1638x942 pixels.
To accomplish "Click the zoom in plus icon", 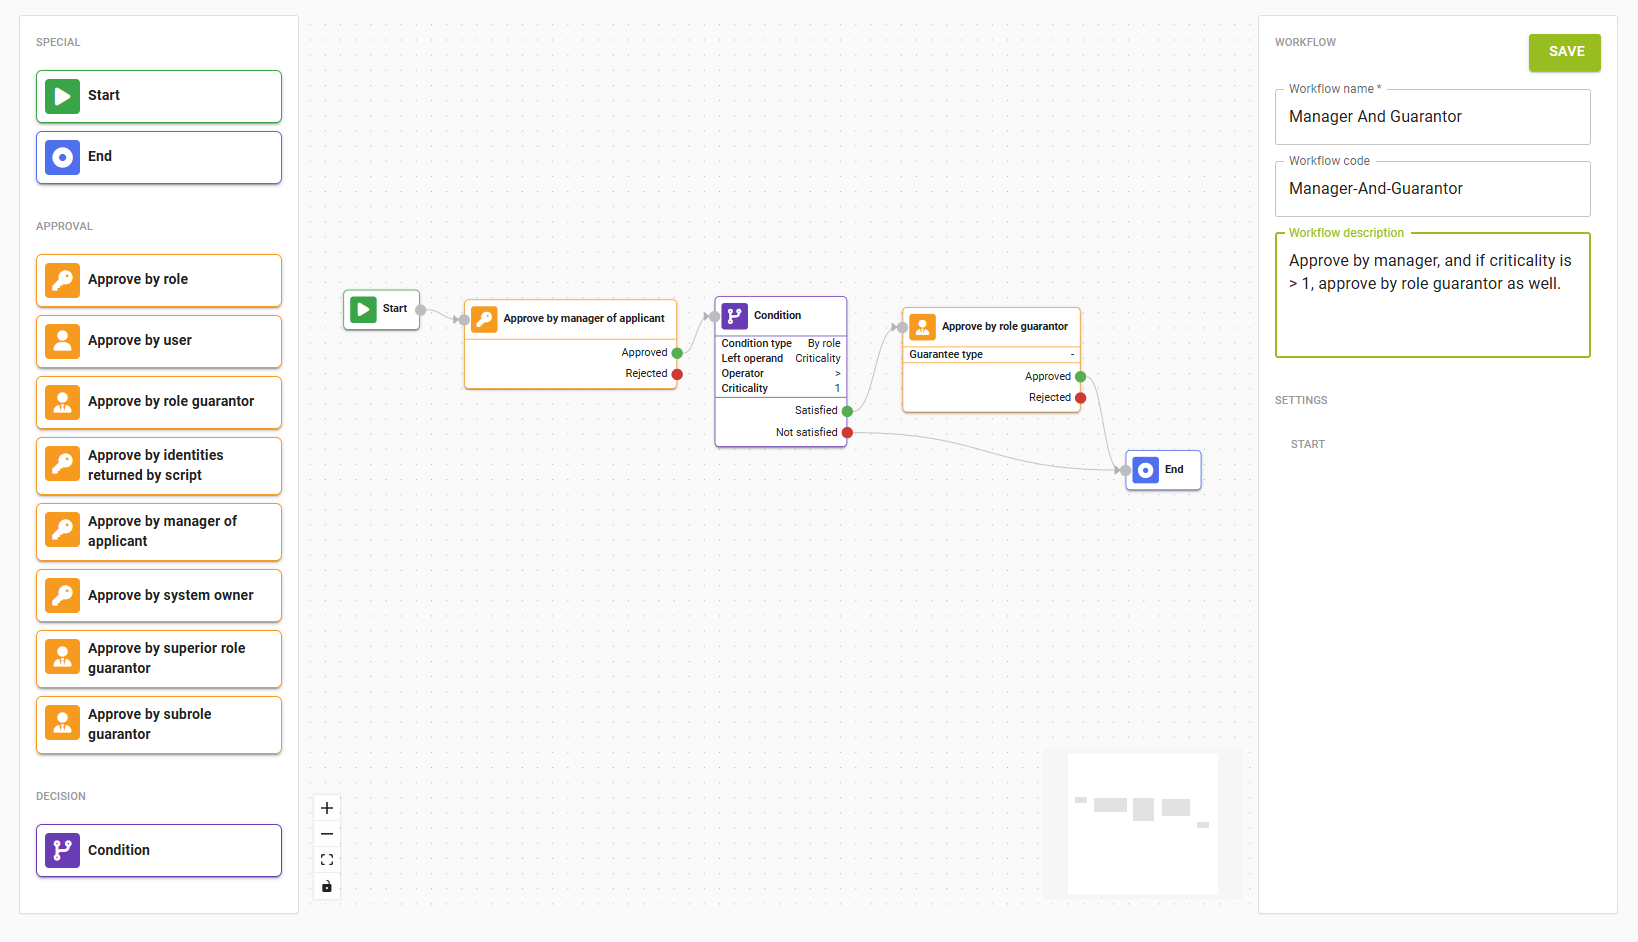I will (327, 808).
